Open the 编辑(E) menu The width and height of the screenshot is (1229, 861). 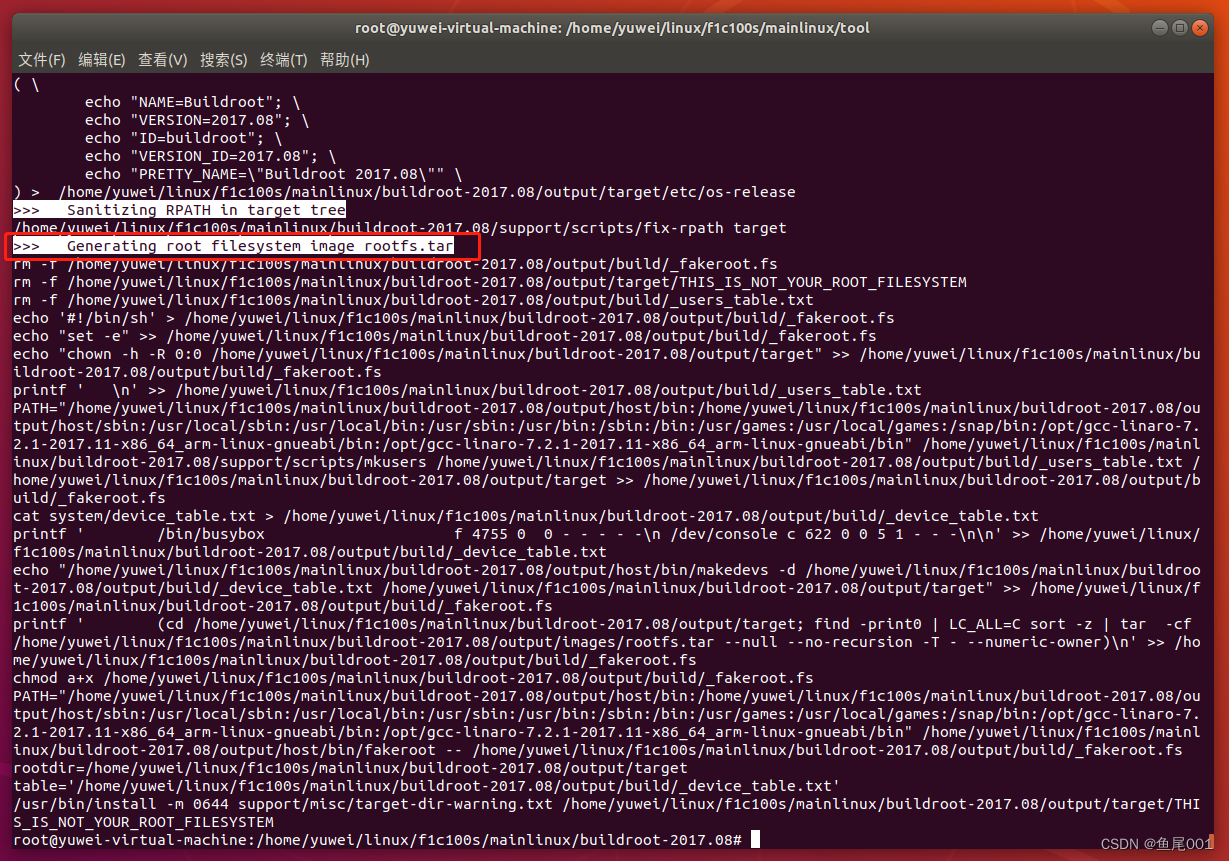click(101, 60)
